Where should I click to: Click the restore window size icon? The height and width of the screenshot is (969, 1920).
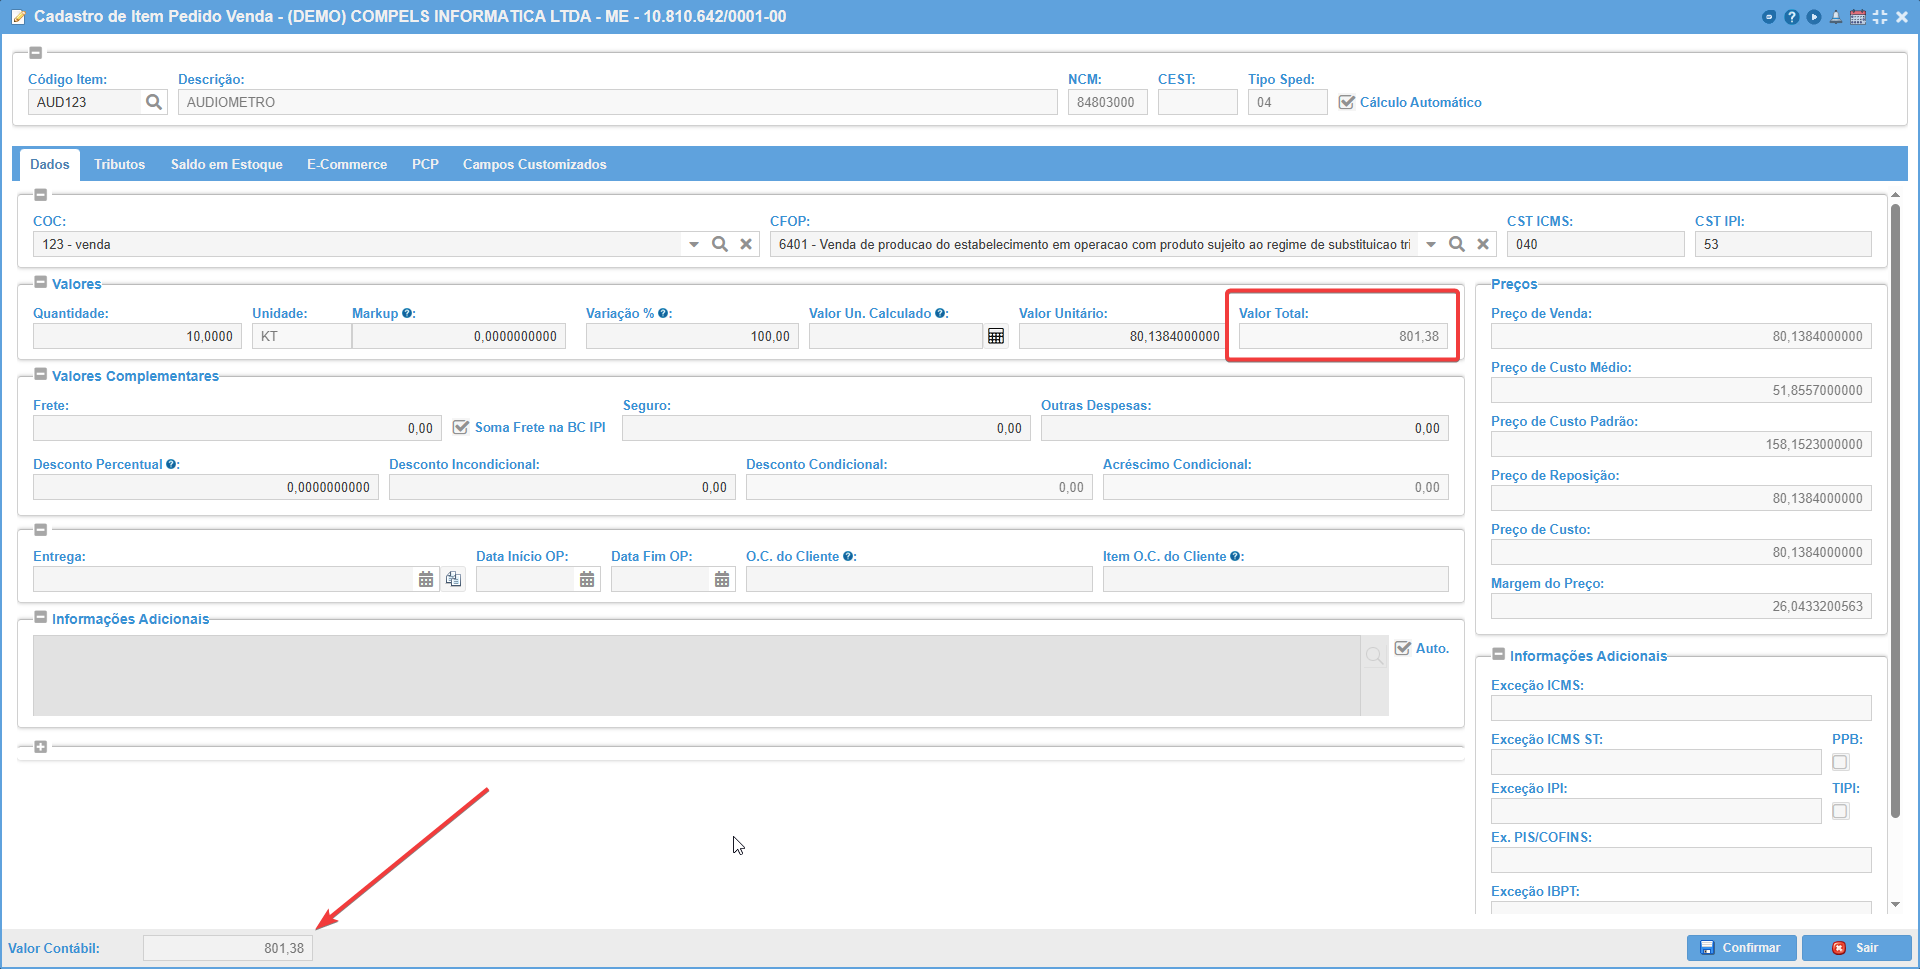pos(1880,17)
